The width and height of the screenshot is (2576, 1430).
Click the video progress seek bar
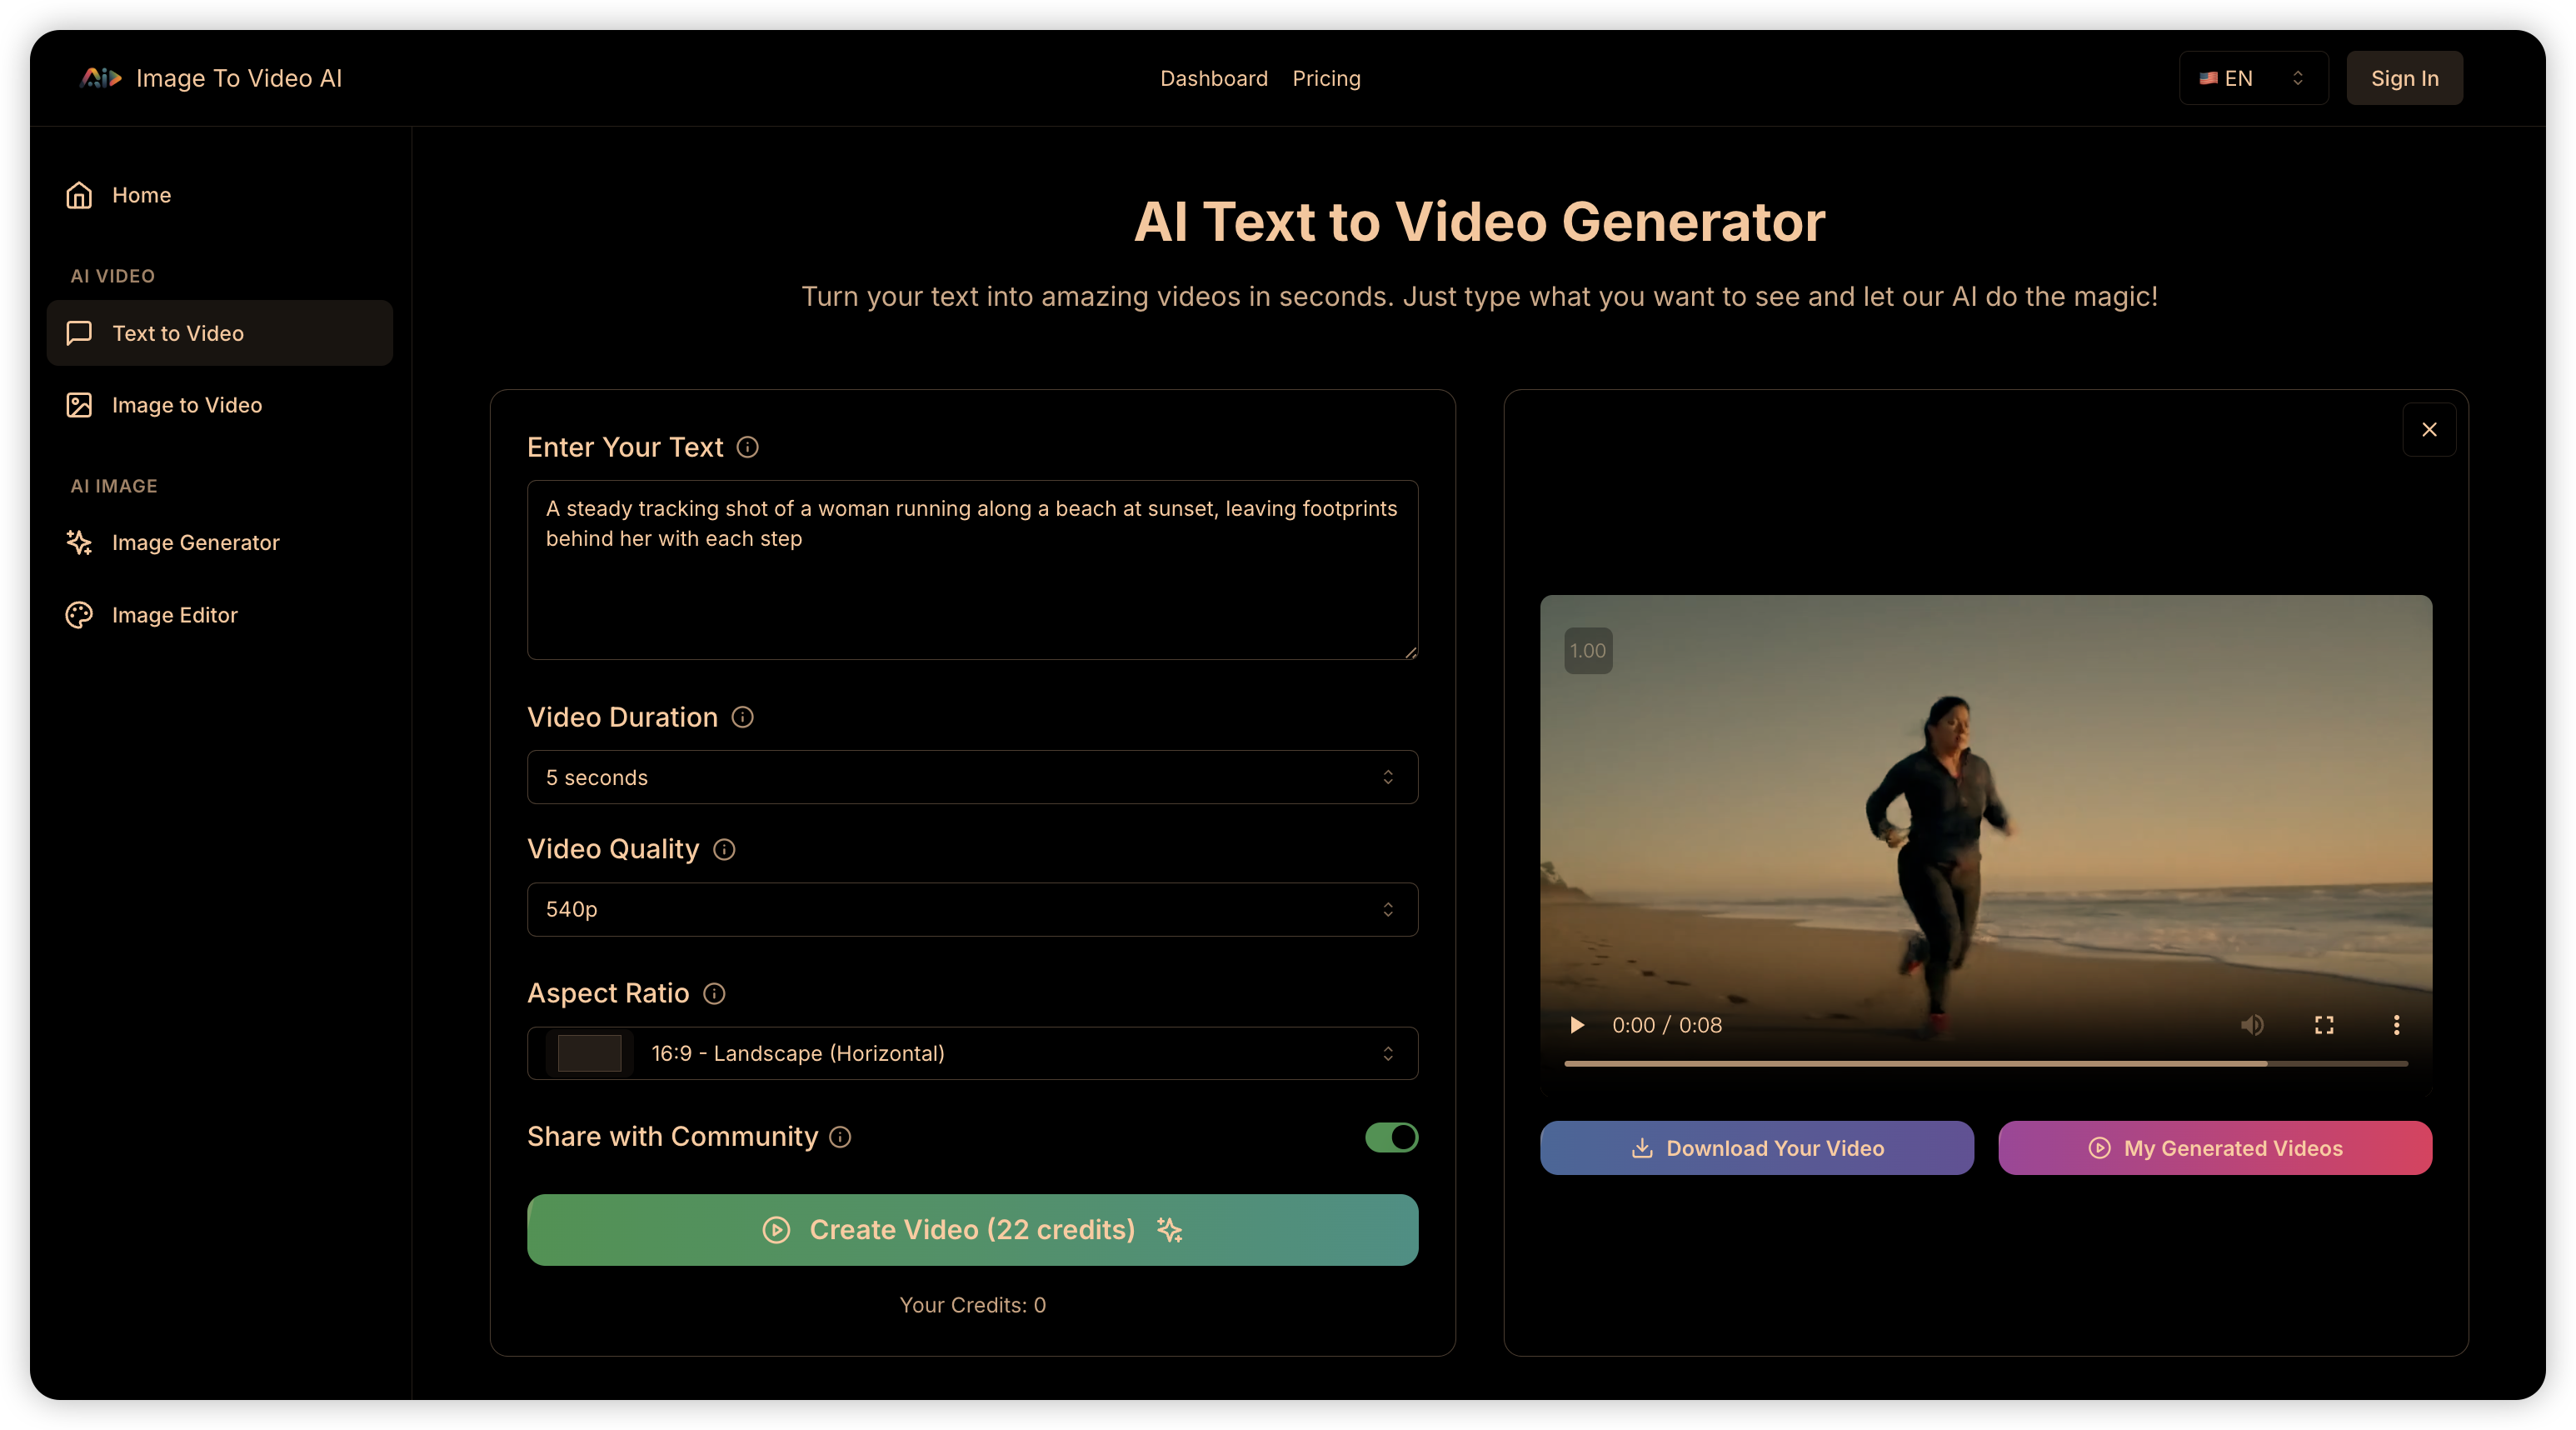pyautogui.click(x=1985, y=1064)
